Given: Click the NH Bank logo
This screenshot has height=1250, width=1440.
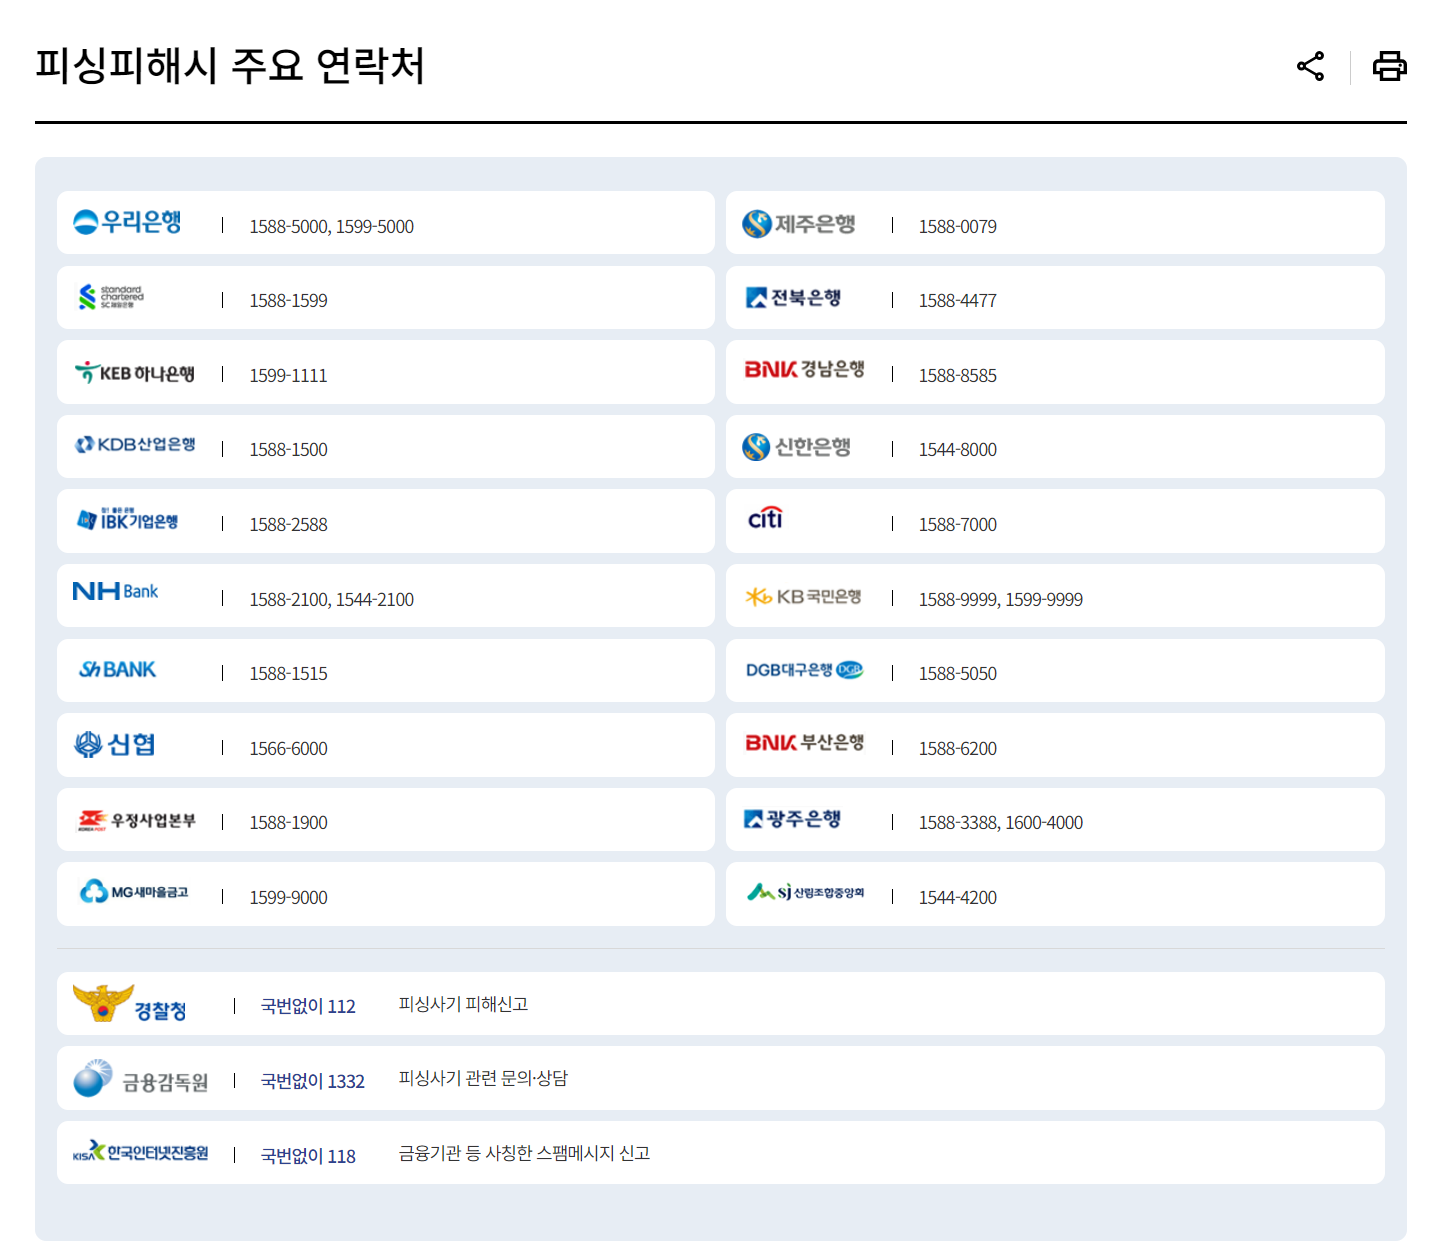Looking at the screenshot, I should (115, 591).
